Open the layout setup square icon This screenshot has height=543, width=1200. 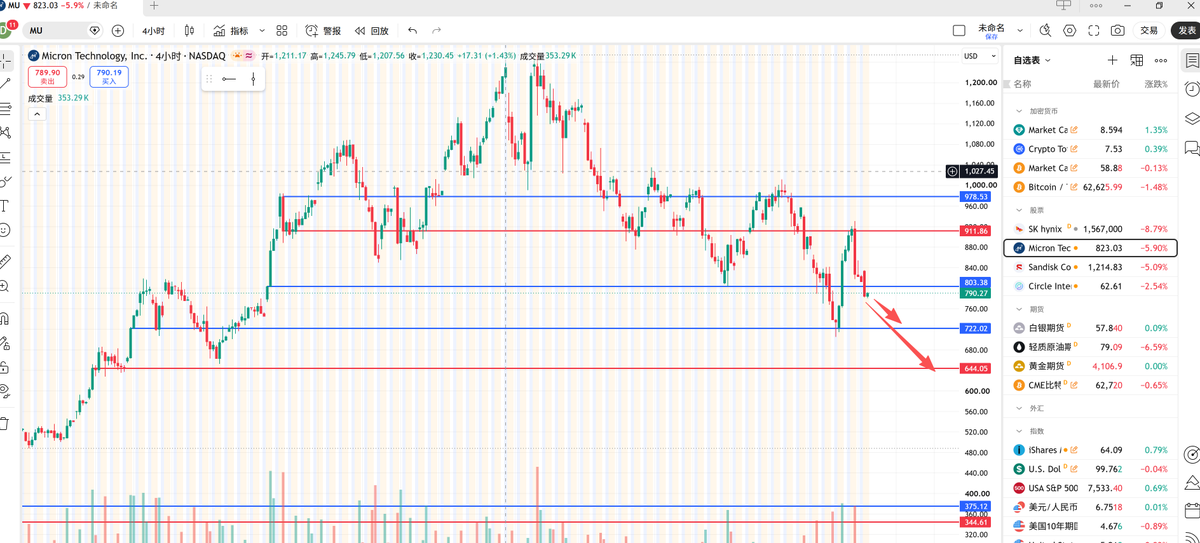coord(959,31)
